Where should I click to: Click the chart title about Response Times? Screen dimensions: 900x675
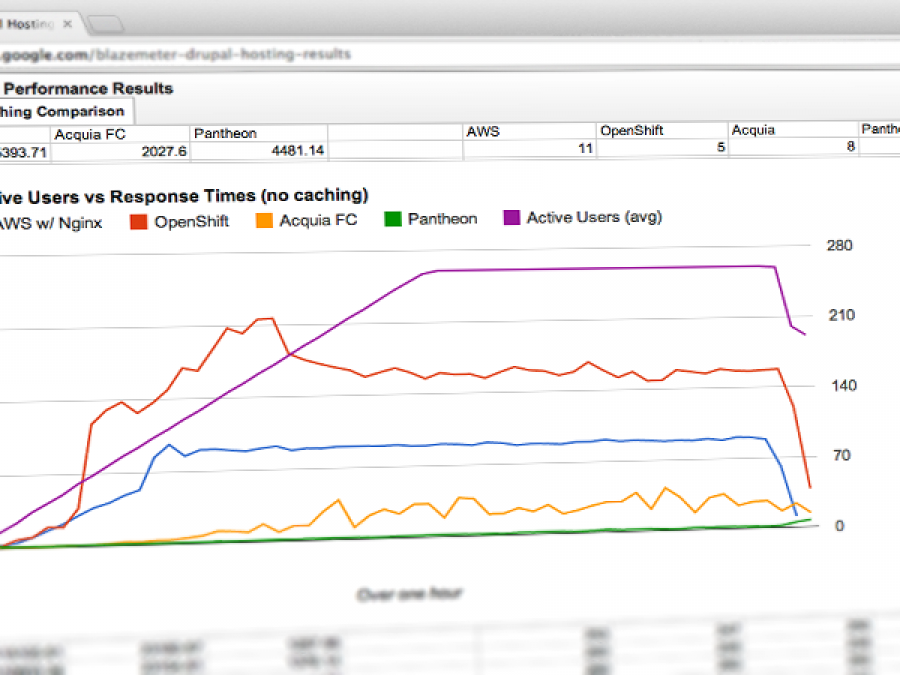pos(183,196)
